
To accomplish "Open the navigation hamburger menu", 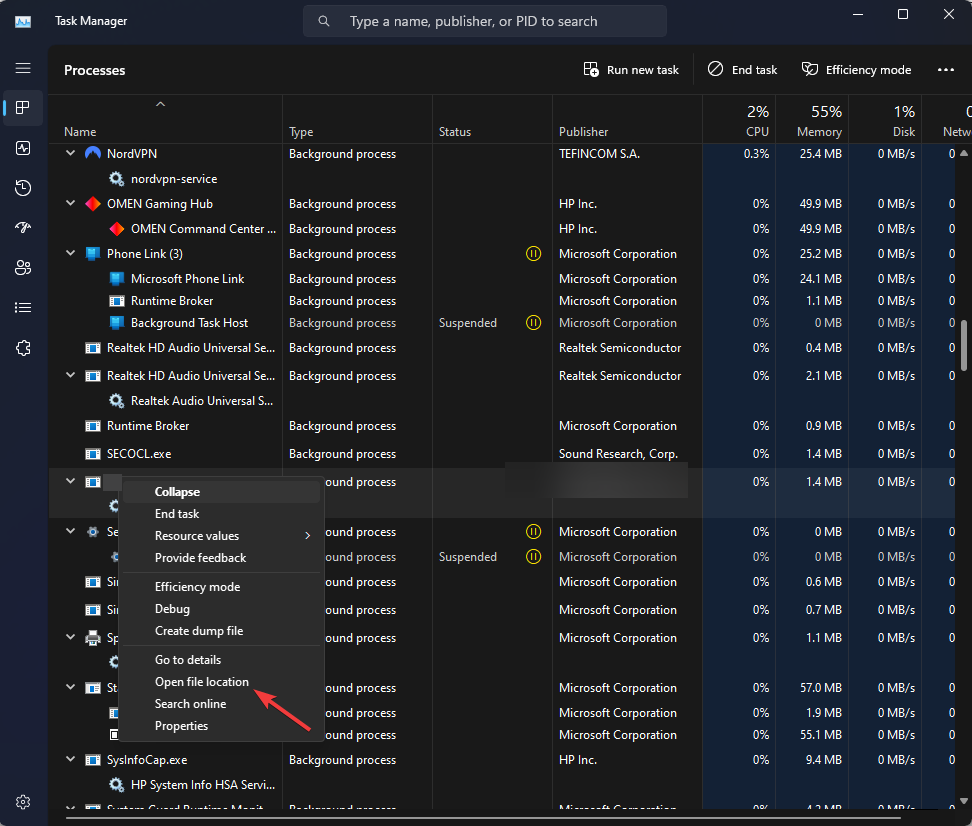I will point(23,68).
